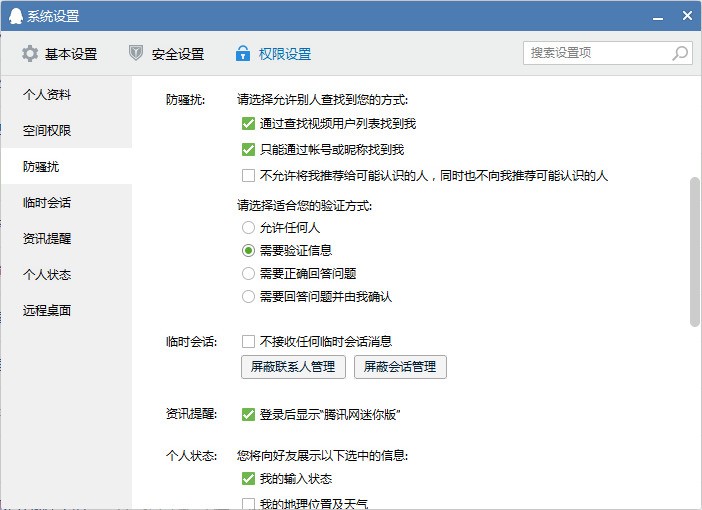This screenshot has width=702, height=510.
Task: Click the blue lock icon for 权限设置
Action: point(243,53)
